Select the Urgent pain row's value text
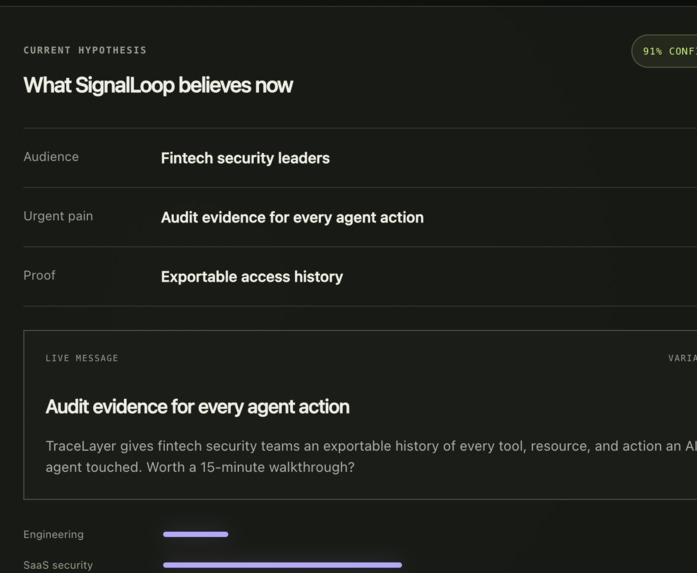 (x=292, y=217)
